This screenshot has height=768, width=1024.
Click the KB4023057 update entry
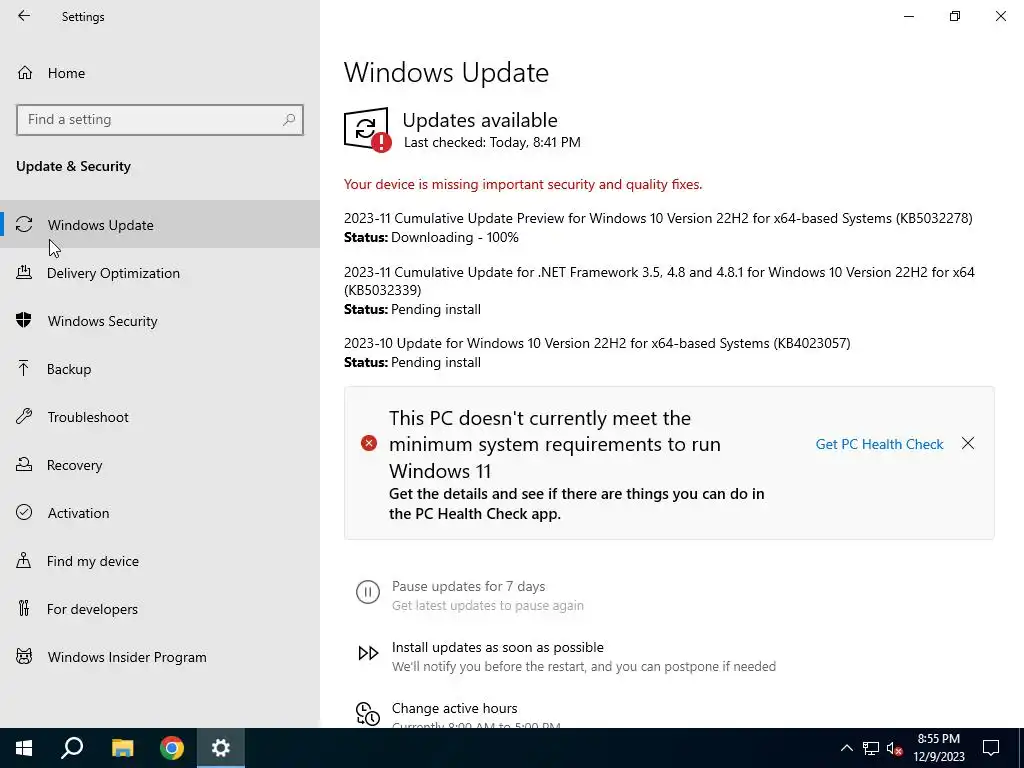[x=597, y=352]
